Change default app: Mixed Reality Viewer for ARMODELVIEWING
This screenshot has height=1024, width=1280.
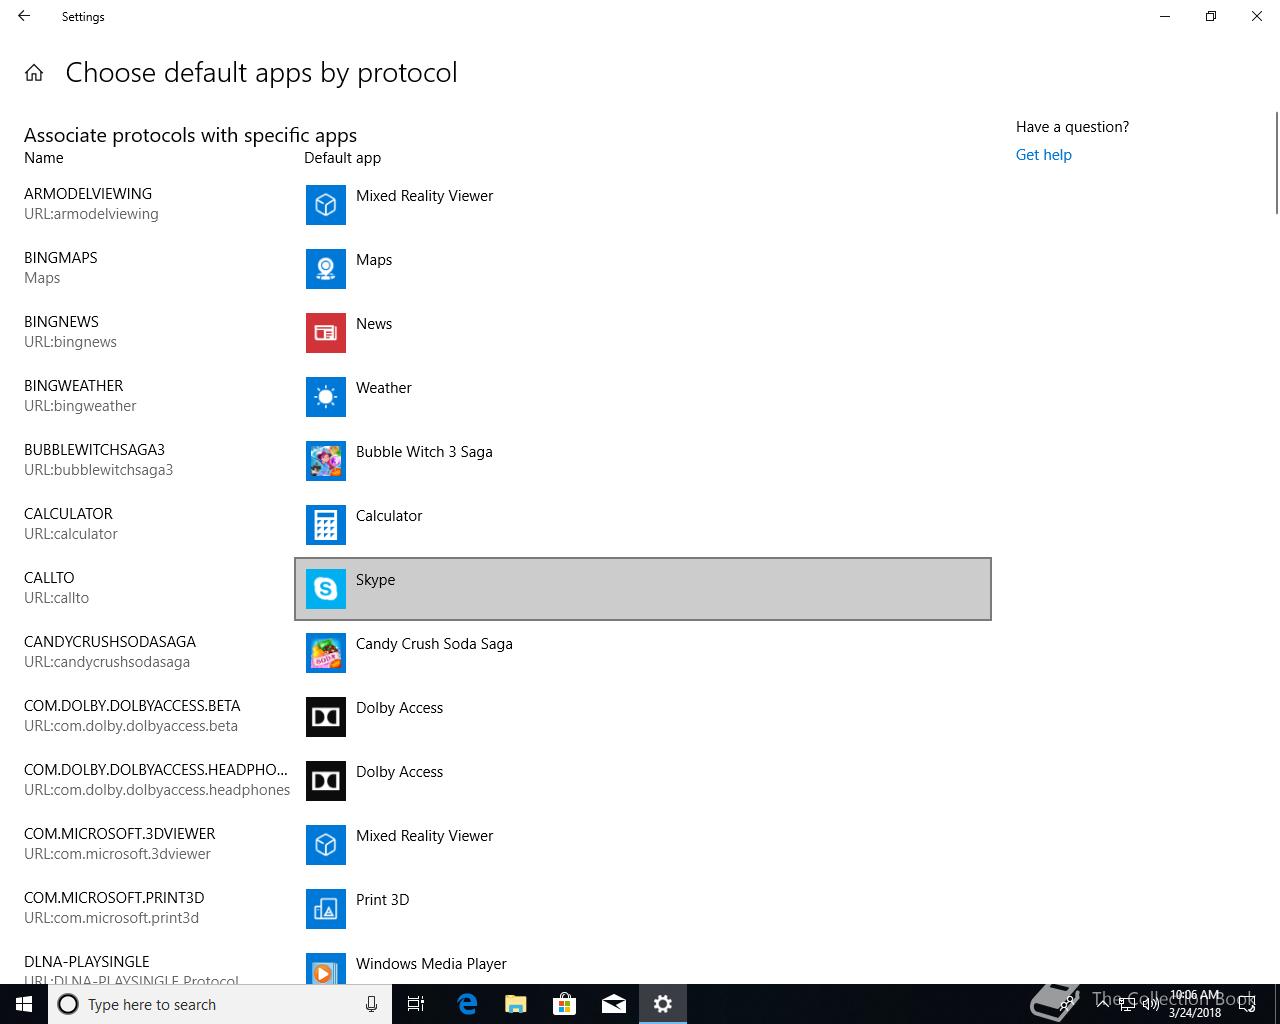[x=643, y=205]
